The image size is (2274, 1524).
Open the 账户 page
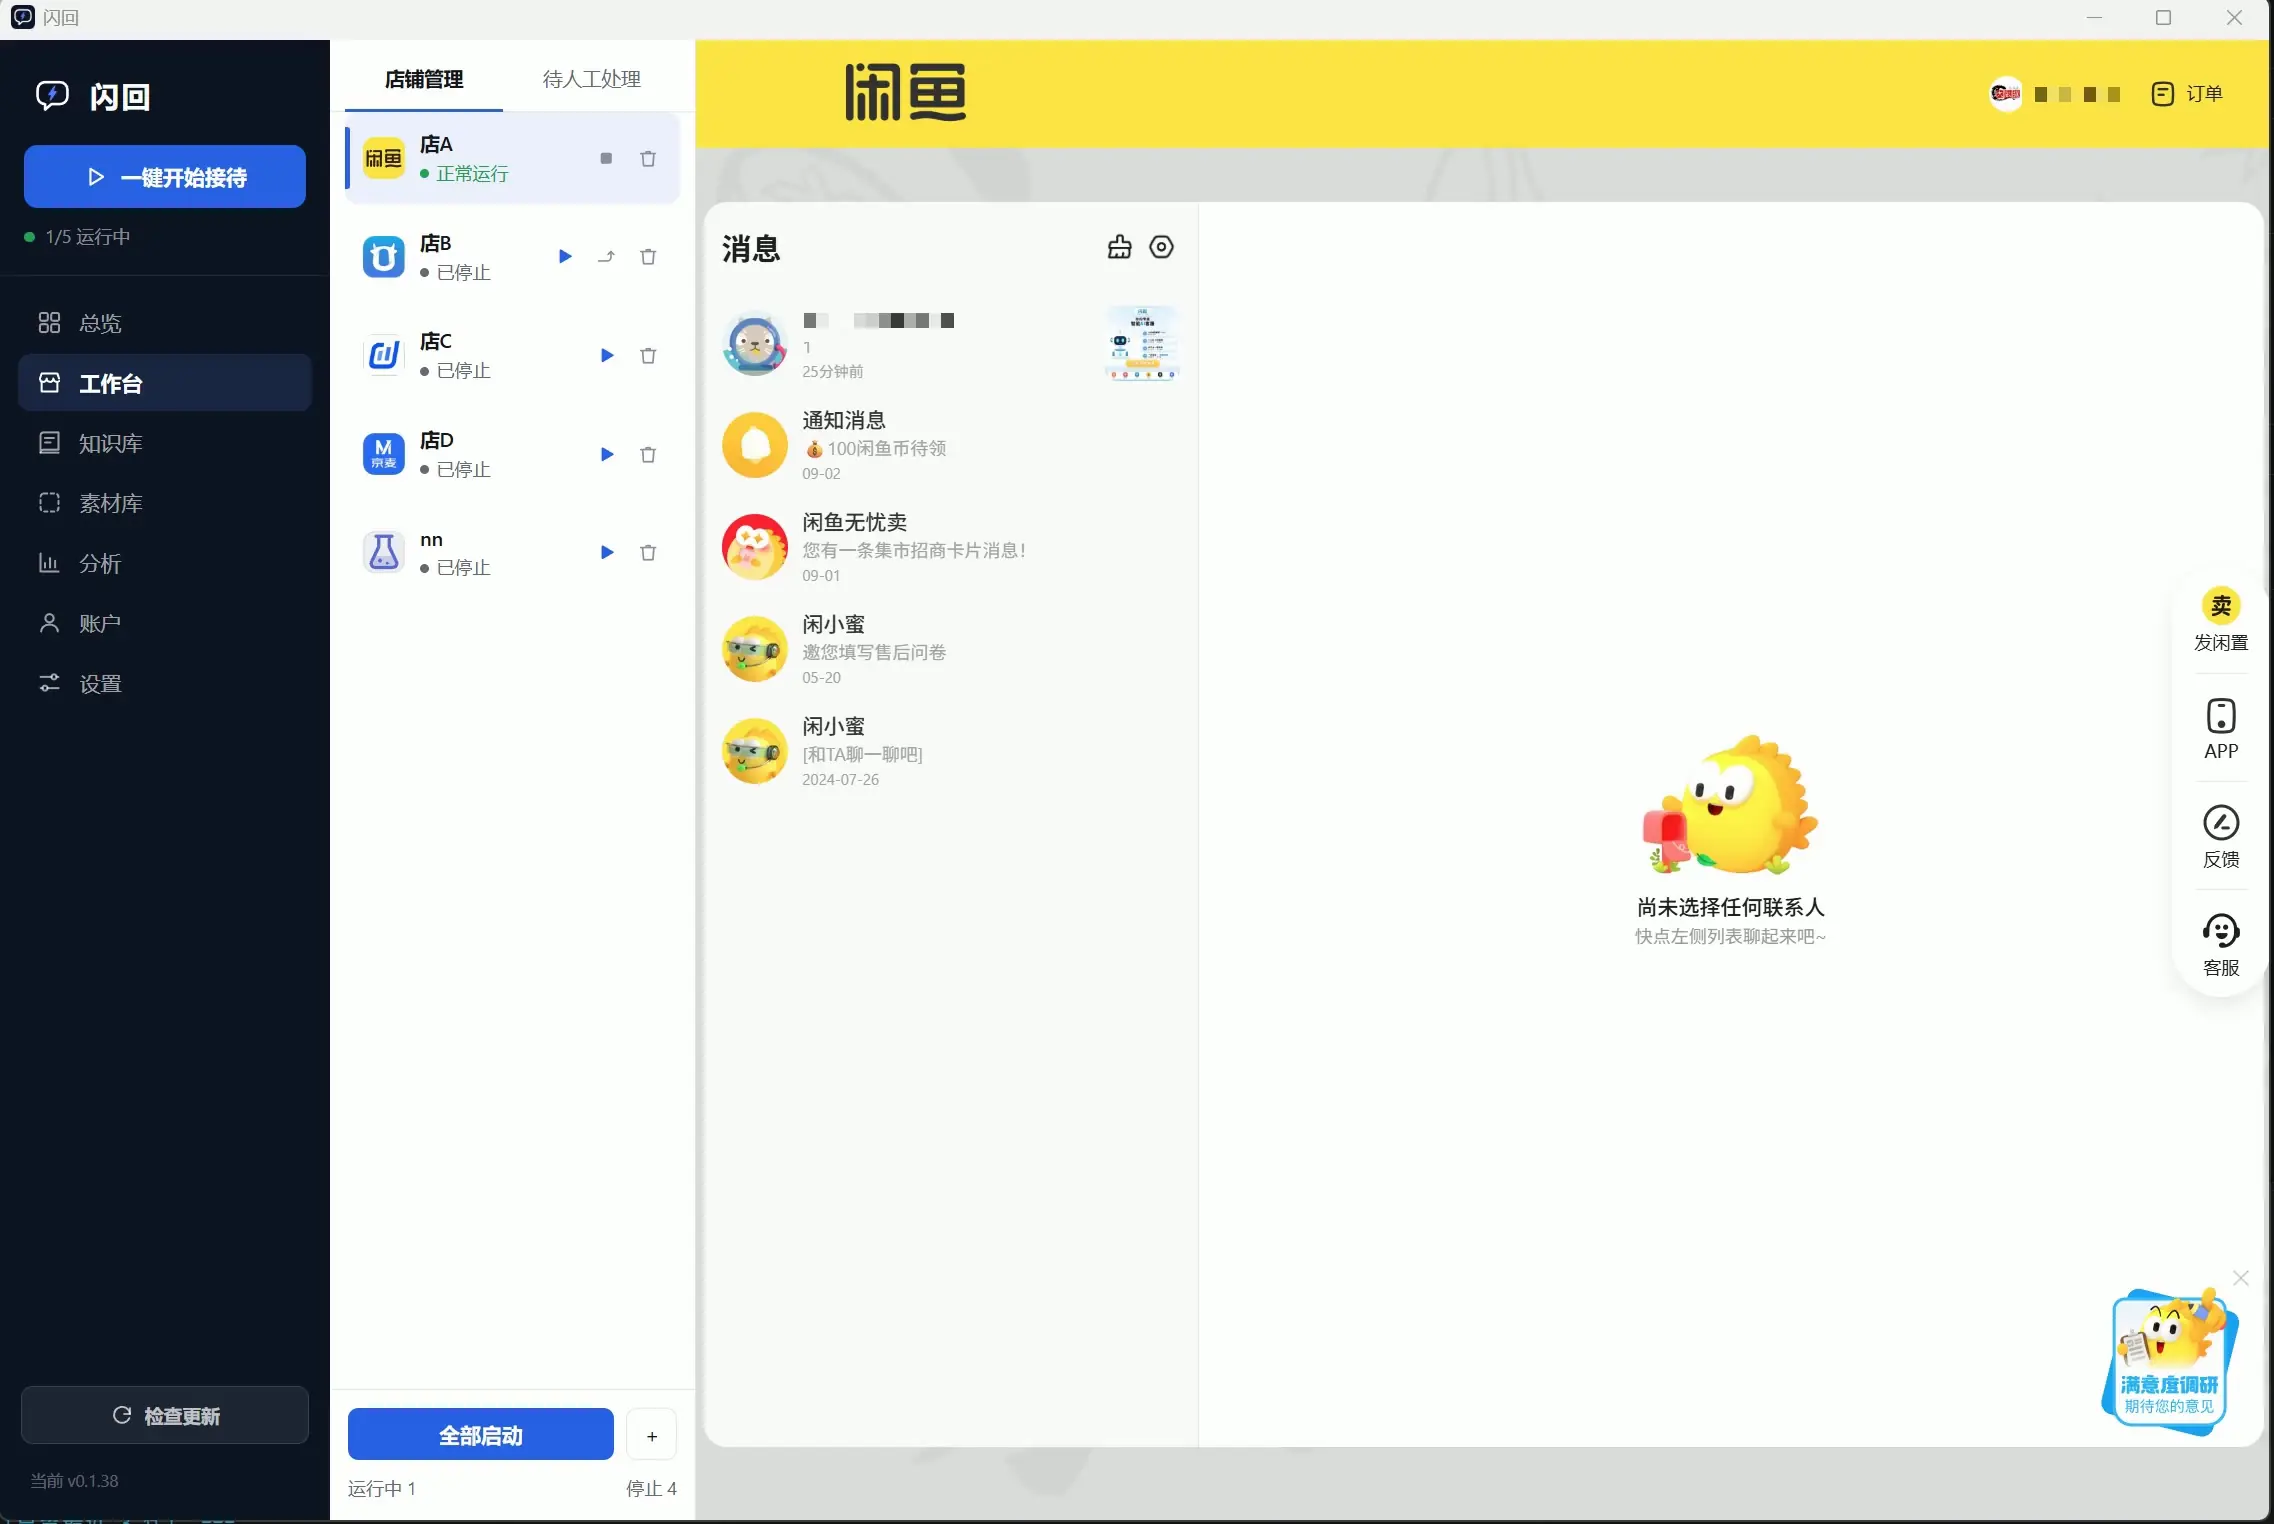pyautogui.click(x=165, y=623)
